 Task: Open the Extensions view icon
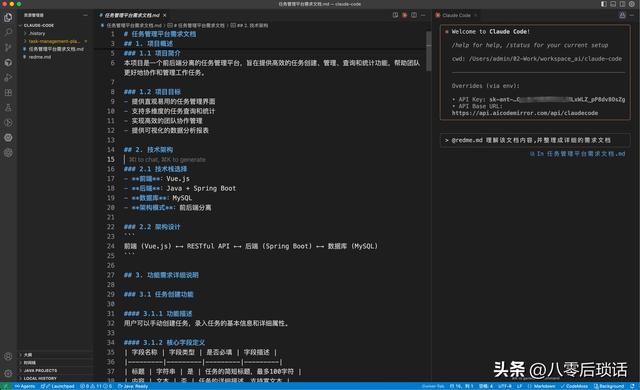click(8, 93)
